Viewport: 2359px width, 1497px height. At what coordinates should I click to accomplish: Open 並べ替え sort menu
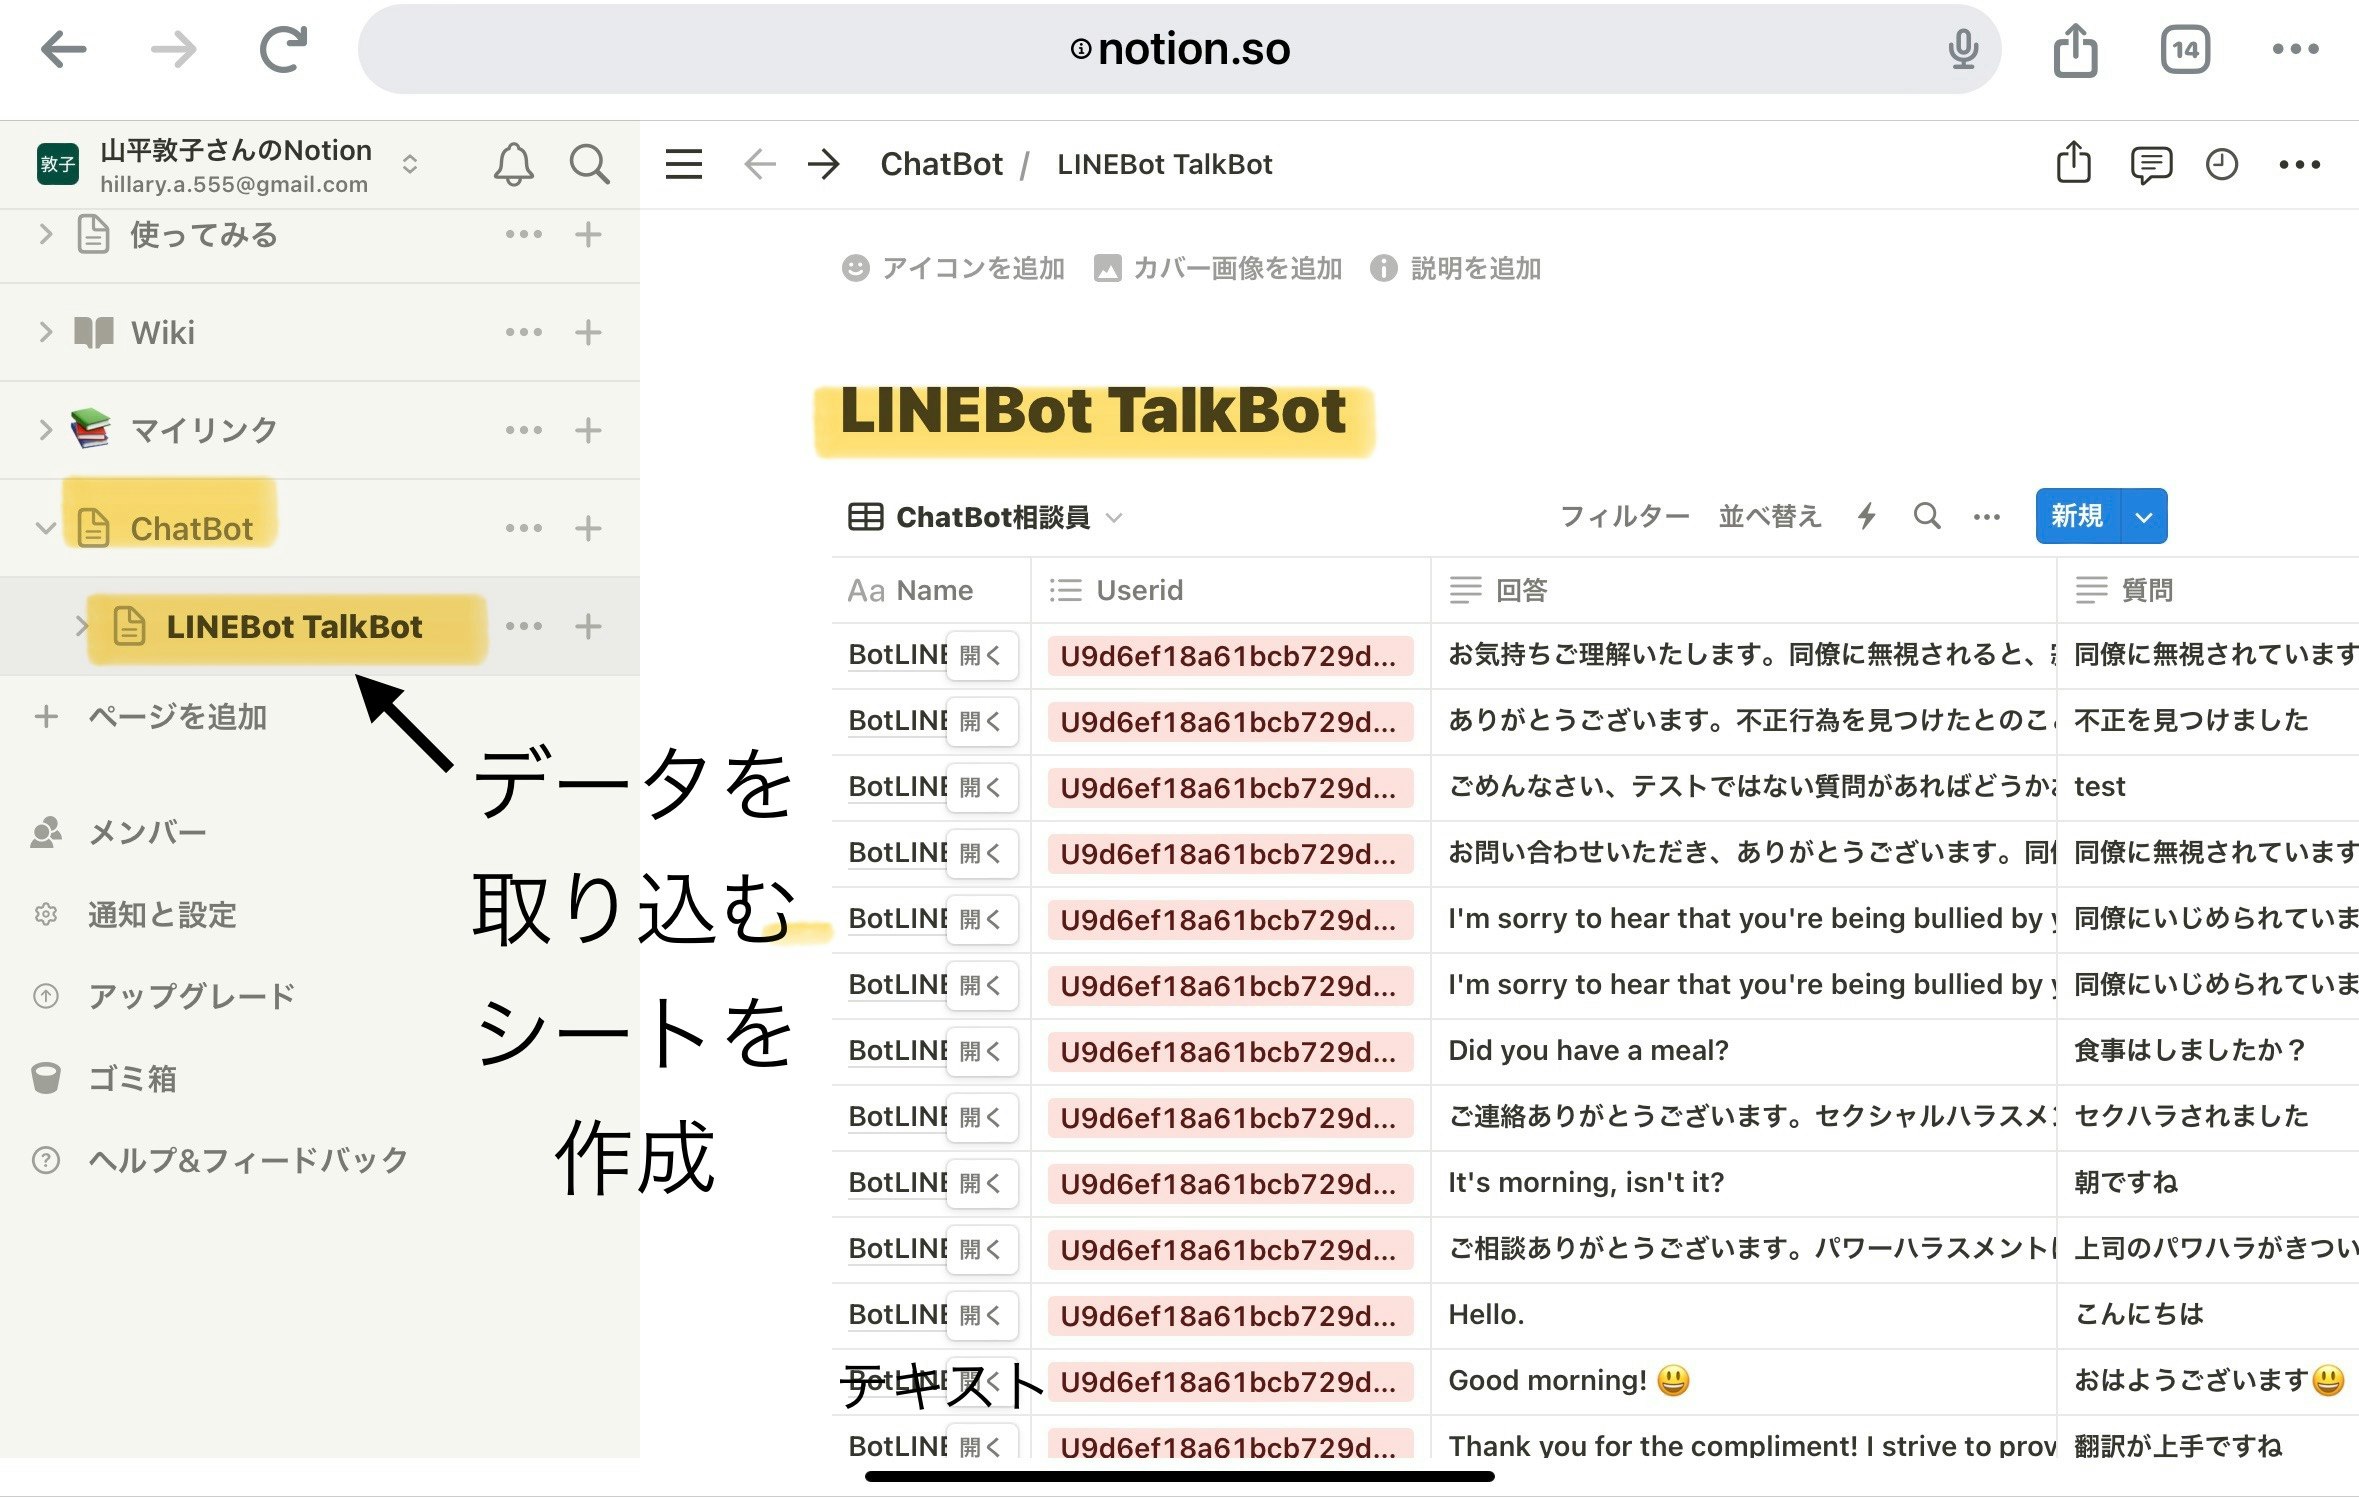[1769, 516]
